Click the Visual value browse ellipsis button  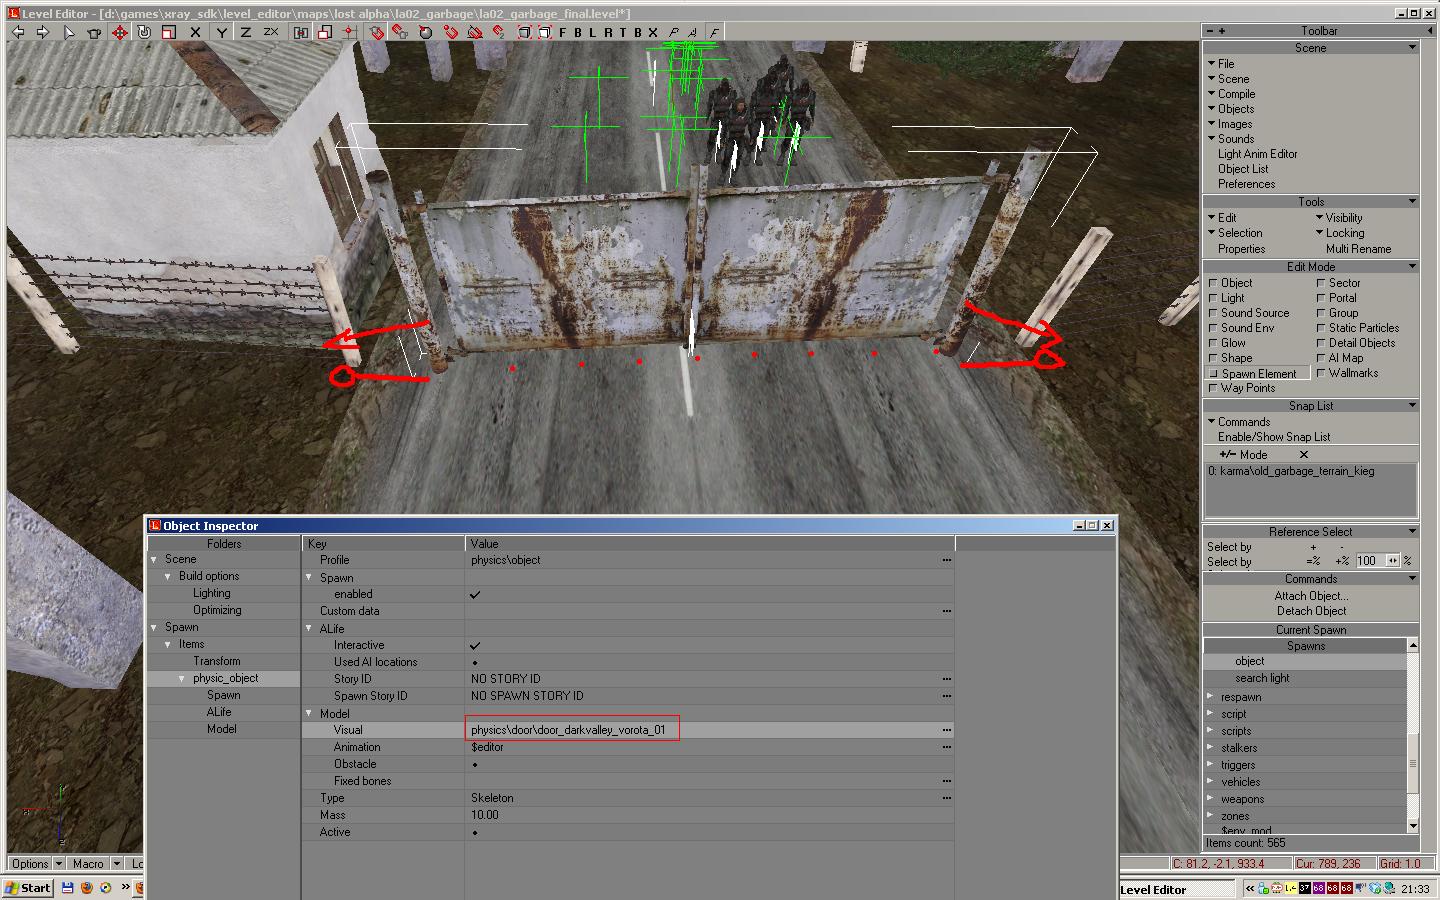(x=946, y=730)
